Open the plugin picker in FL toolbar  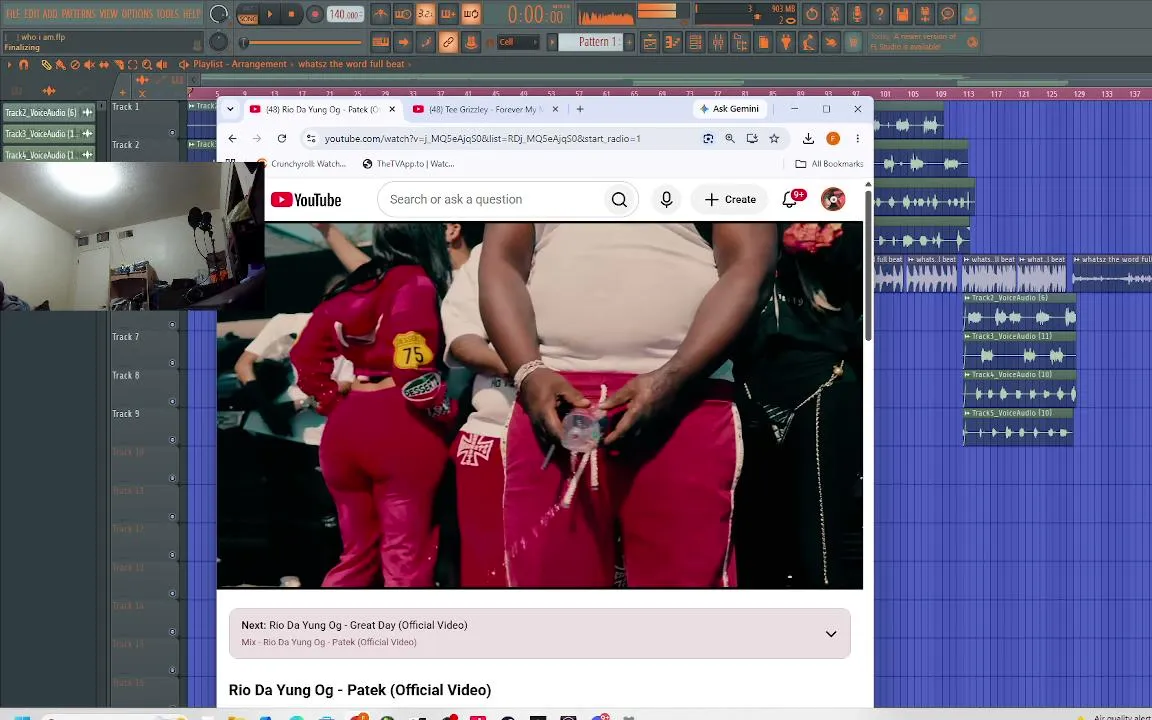(x=785, y=43)
